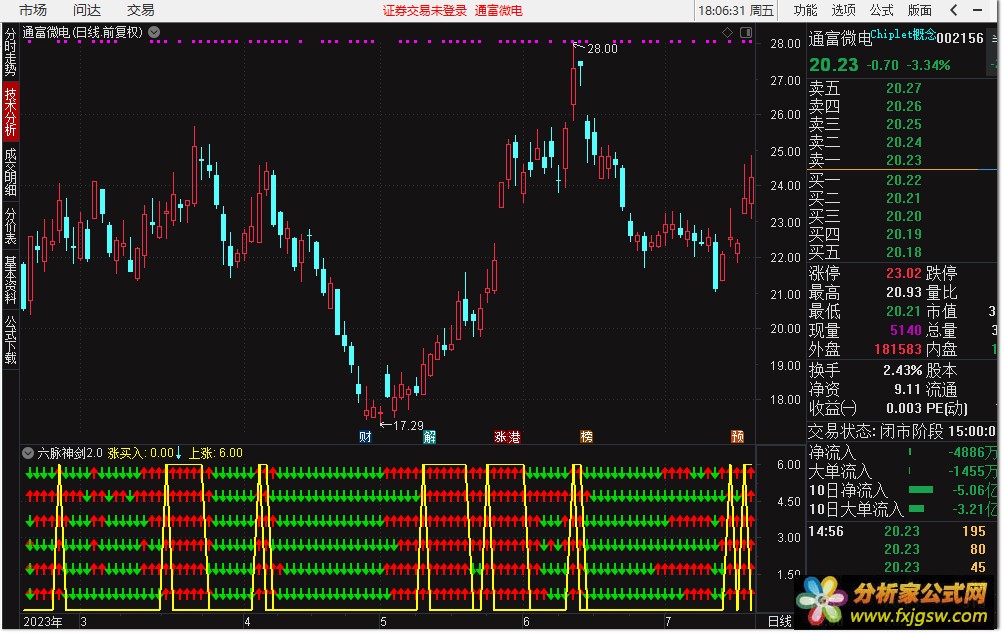
Task: Click the 解 marker below the chart
Action: (430, 437)
